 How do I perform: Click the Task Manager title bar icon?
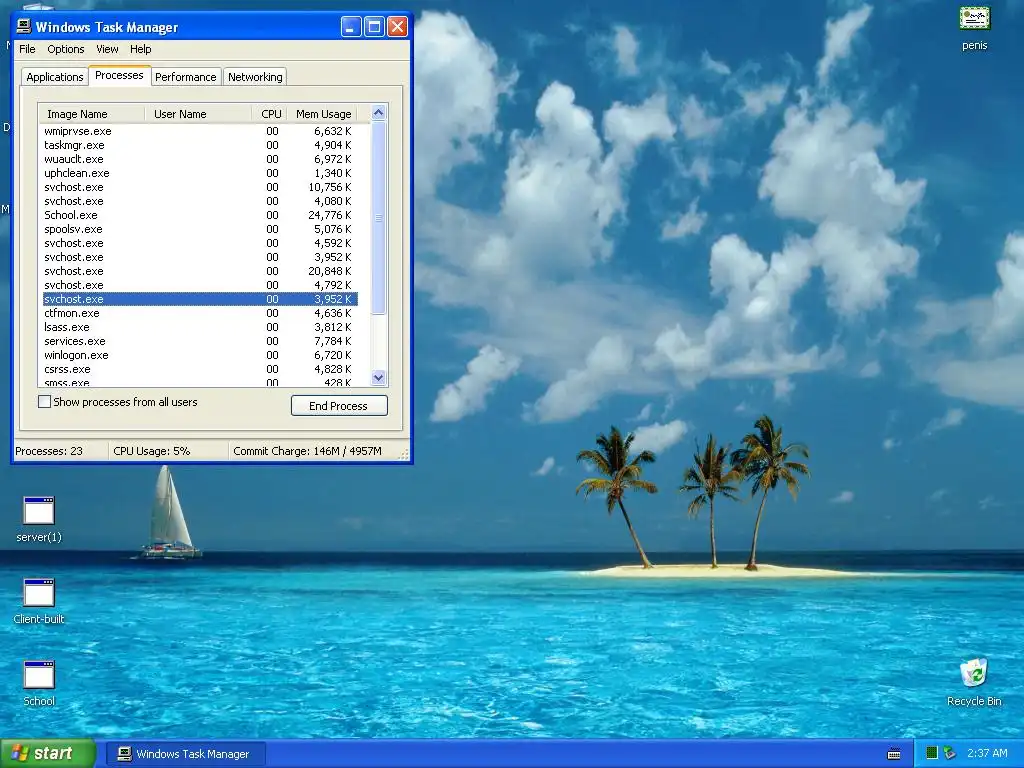pos(24,27)
